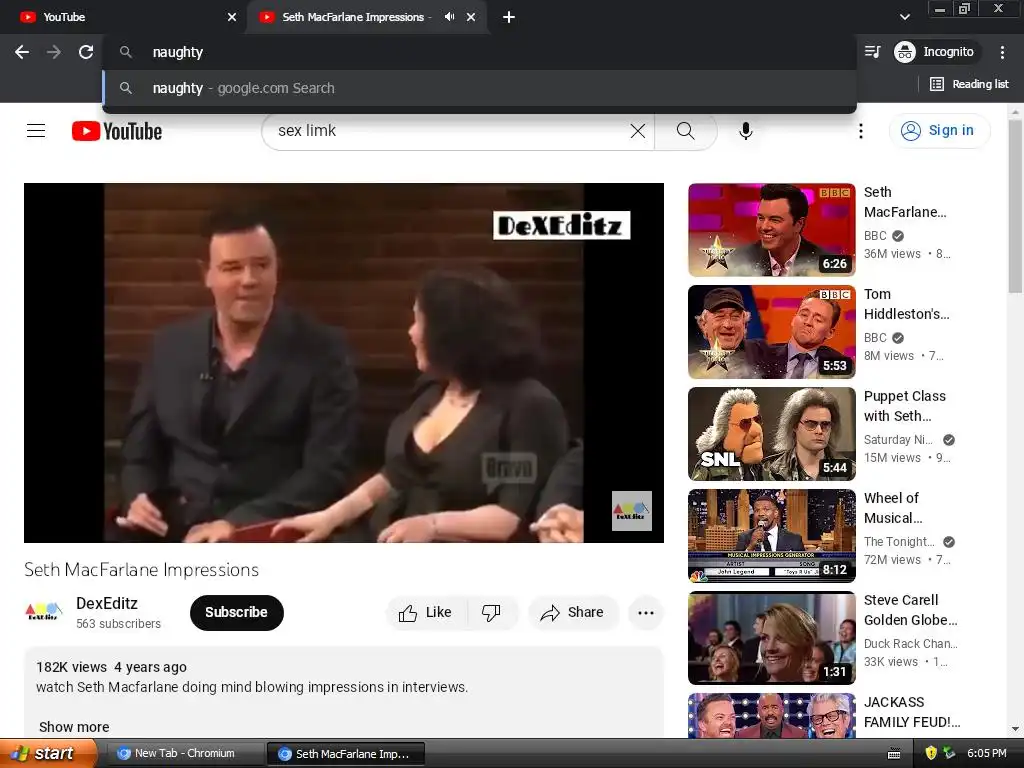Click DexEditz watermark in video corner
Viewport: 1024px width, 768px height.
click(x=632, y=511)
